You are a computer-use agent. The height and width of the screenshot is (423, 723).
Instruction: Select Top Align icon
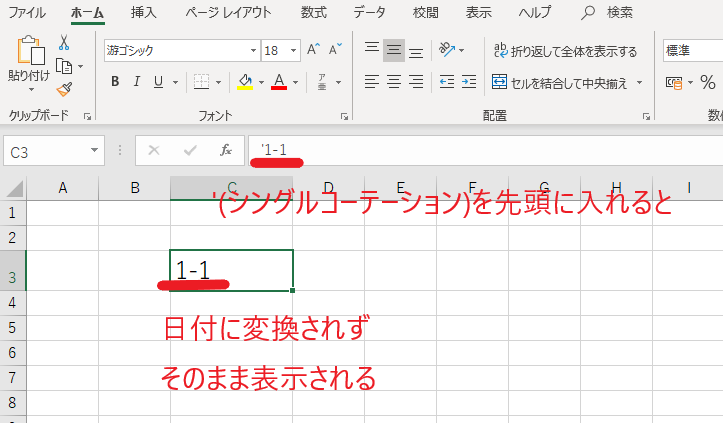pos(372,50)
